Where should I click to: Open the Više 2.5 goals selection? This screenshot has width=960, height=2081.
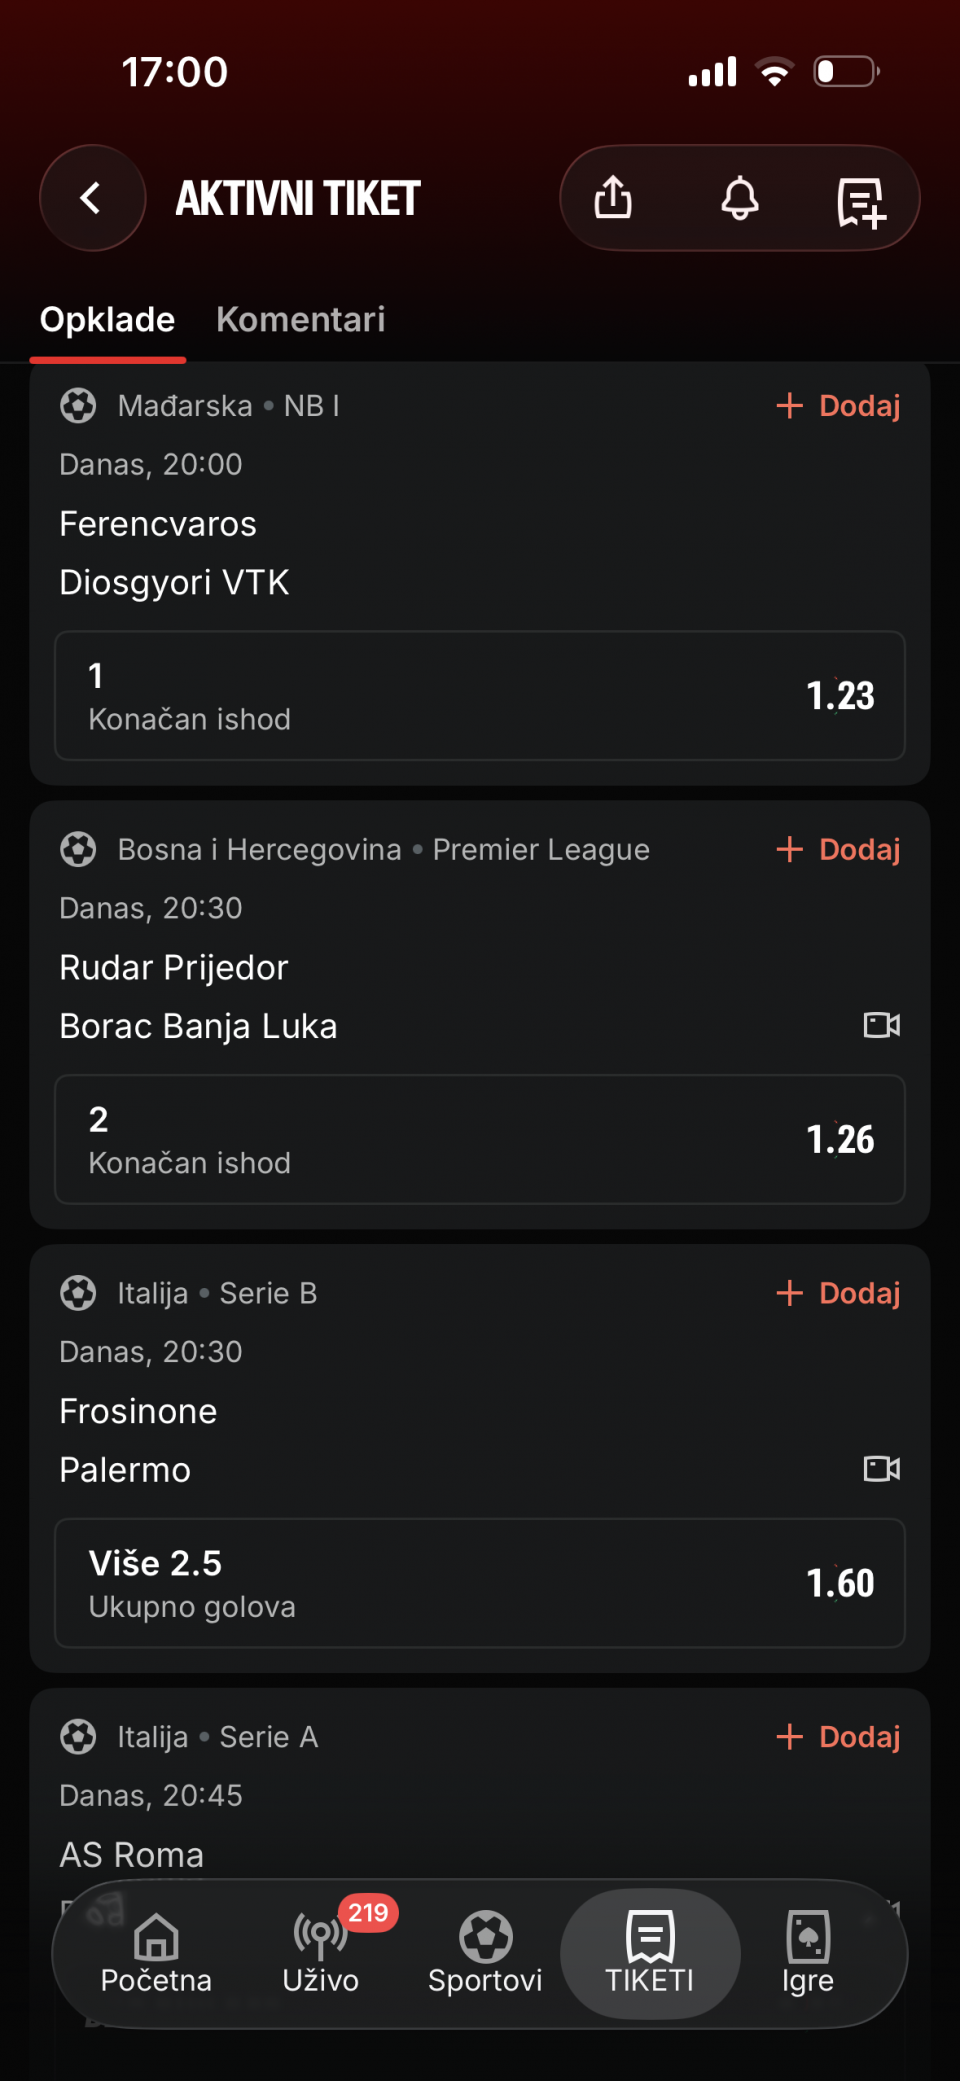coord(480,1583)
